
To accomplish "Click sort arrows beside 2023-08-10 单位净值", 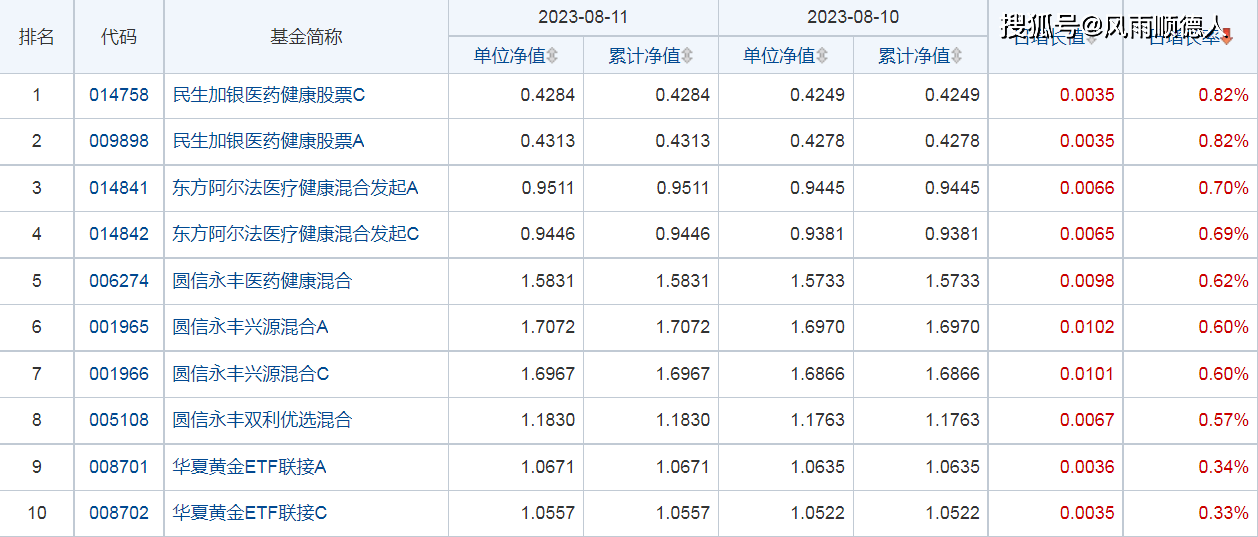I will (x=822, y=56).
